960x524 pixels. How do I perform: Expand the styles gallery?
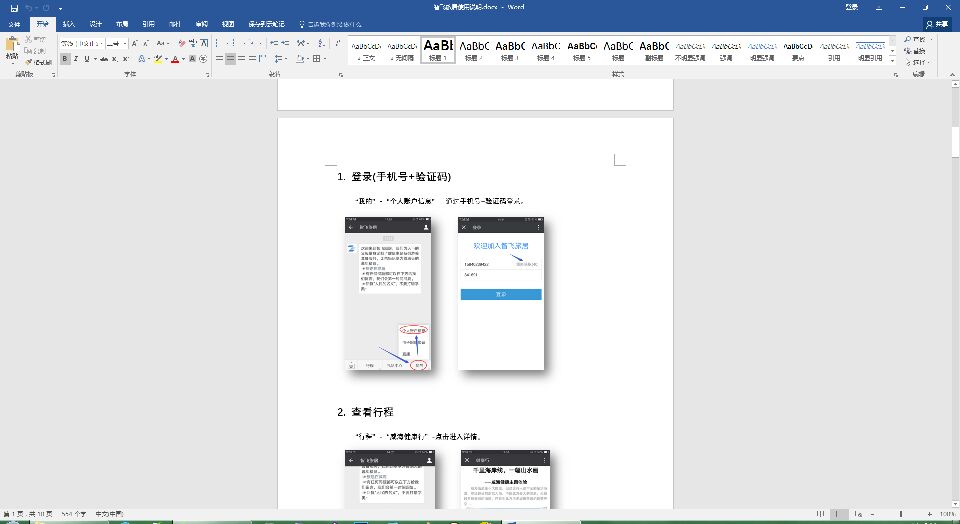click(895, 60)
